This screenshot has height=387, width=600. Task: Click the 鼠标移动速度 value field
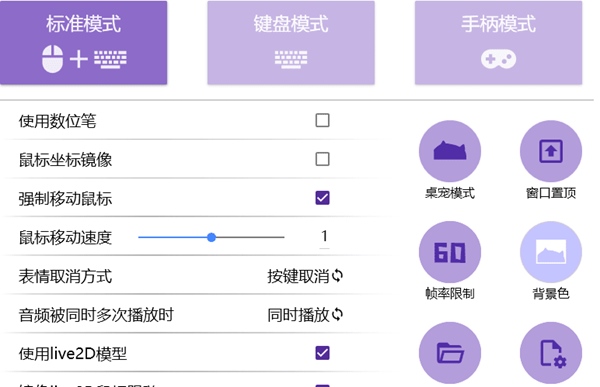click(x=324, y=237)
